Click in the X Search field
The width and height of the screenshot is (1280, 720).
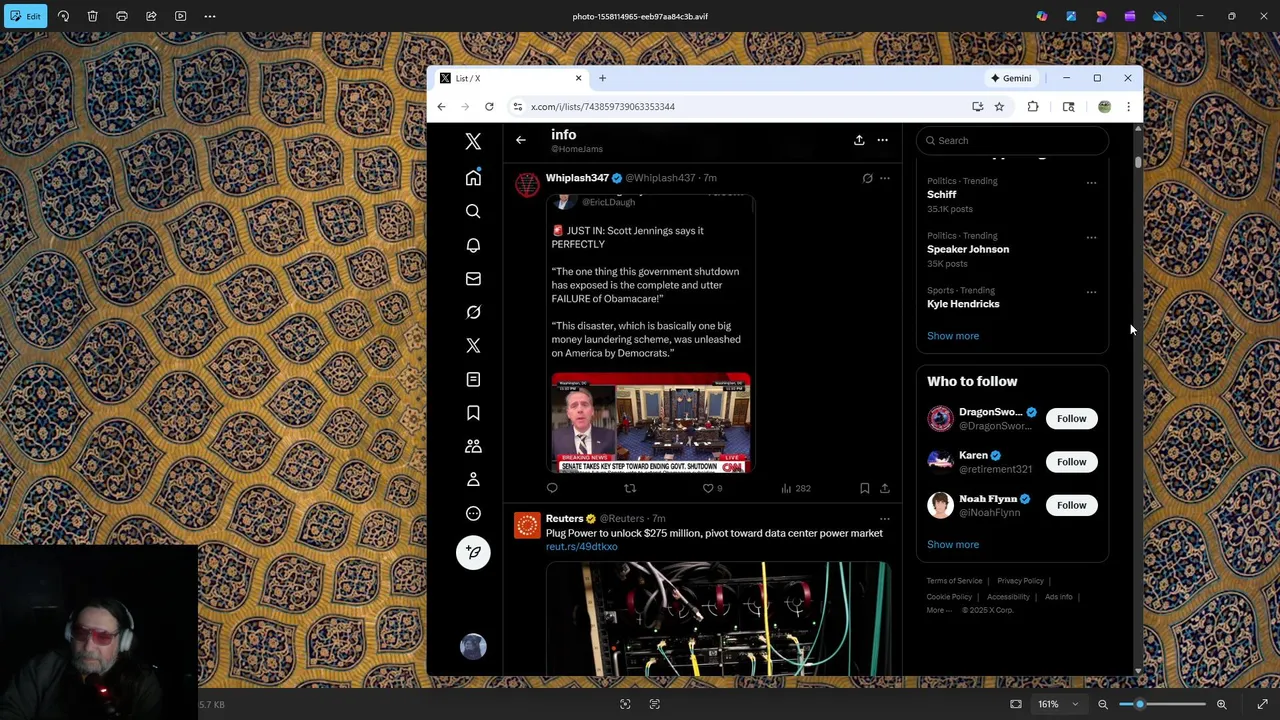1012,140
